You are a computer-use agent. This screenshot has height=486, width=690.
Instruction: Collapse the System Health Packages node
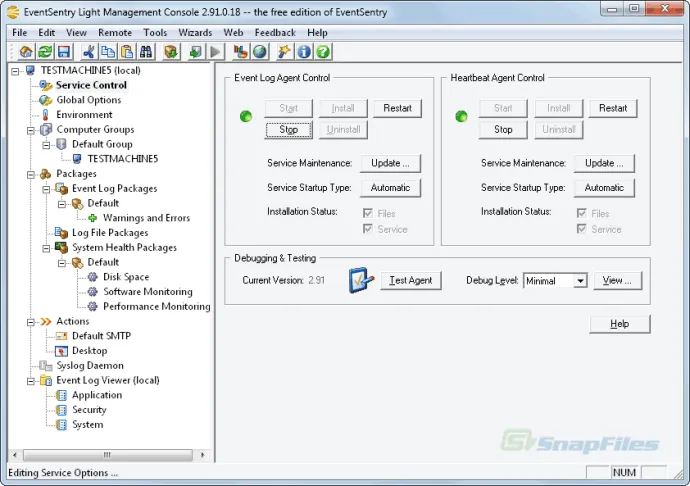46,248
